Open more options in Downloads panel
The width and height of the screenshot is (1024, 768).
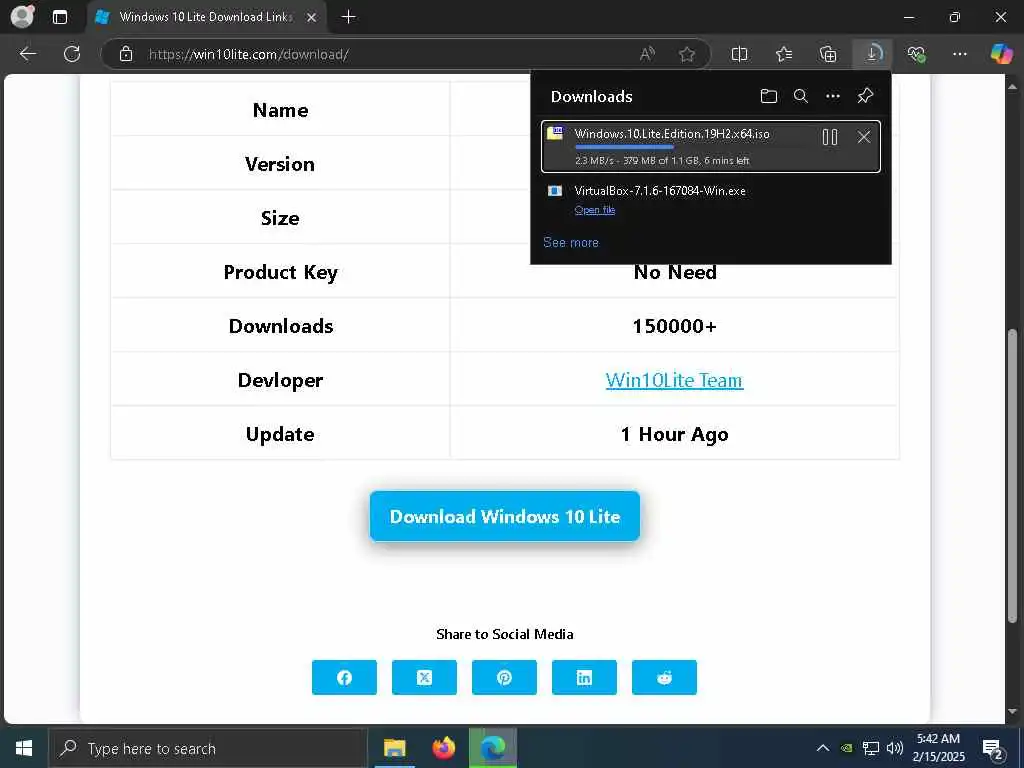(833, 97)
